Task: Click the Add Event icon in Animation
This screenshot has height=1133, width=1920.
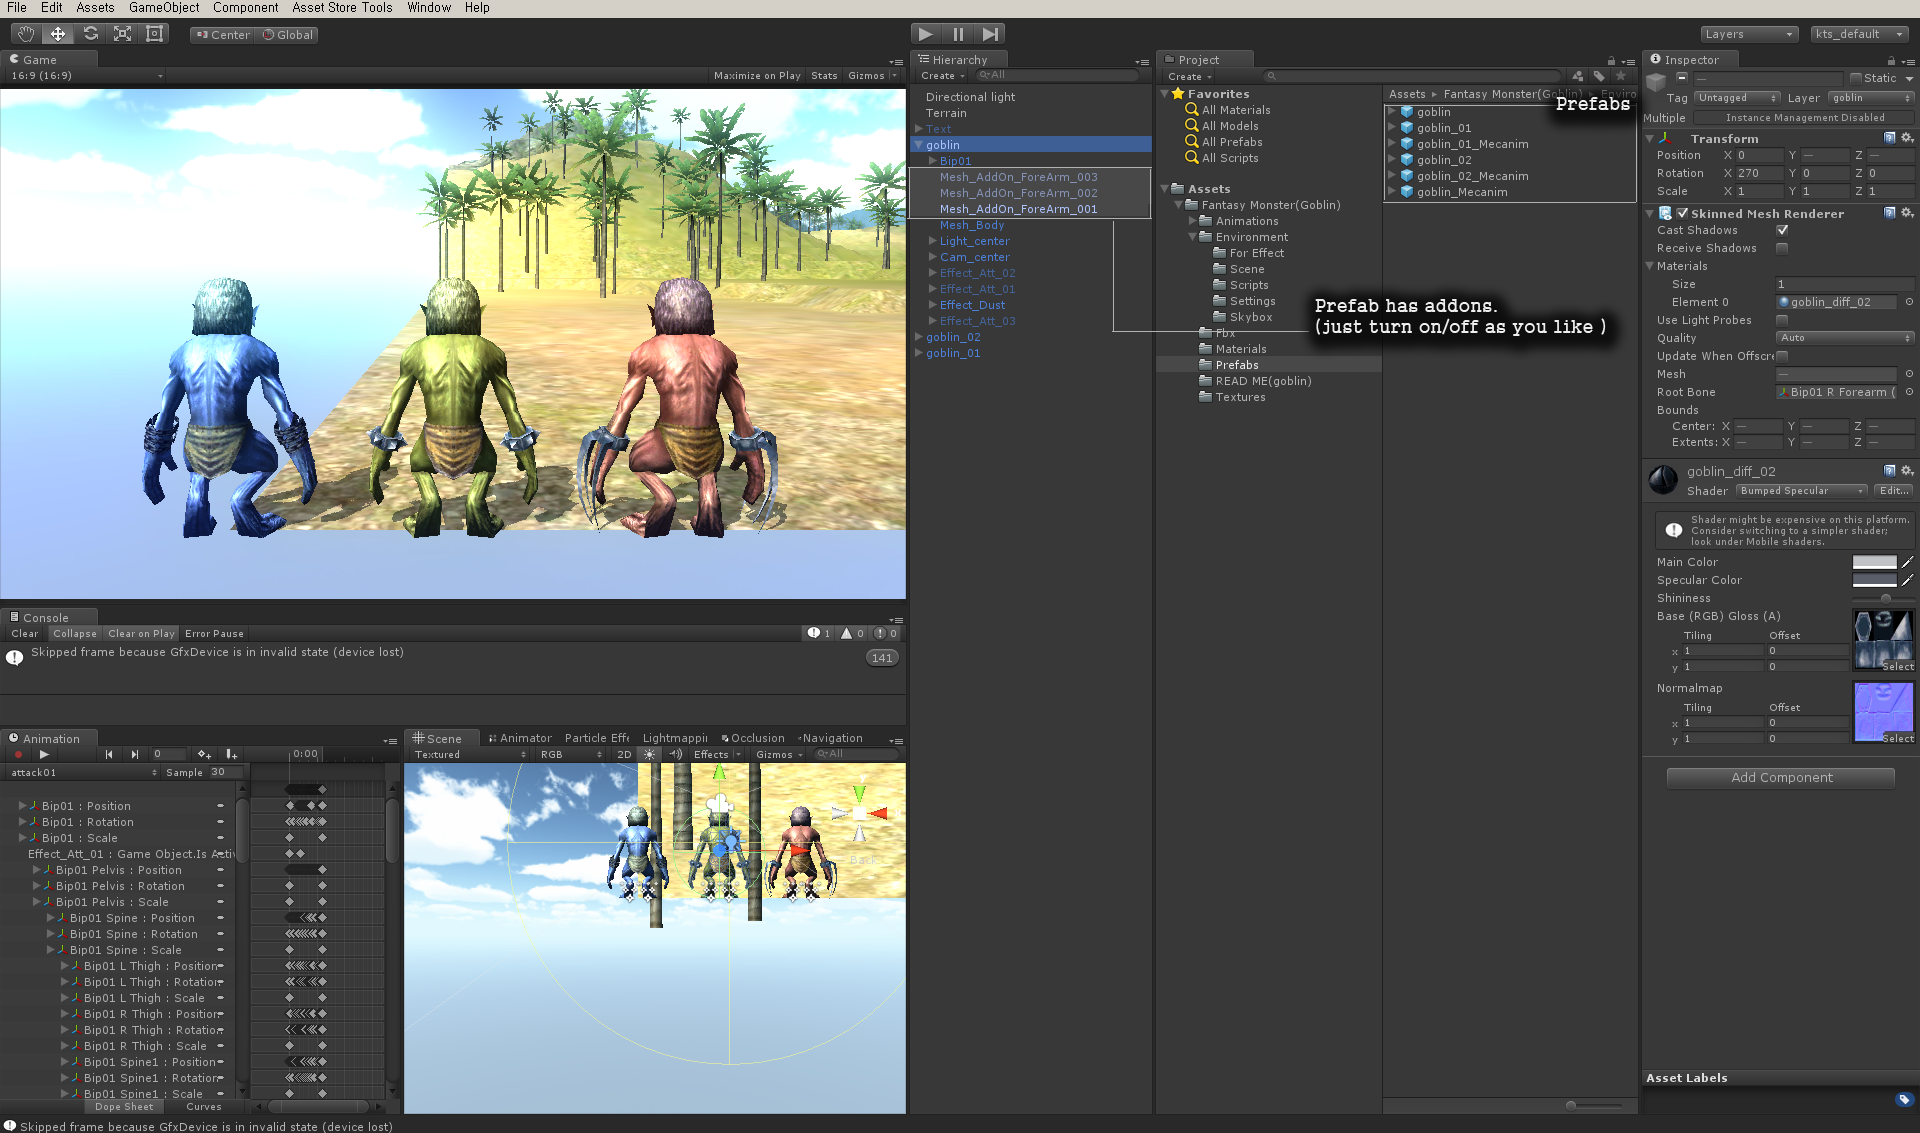Action: [231, 754]
